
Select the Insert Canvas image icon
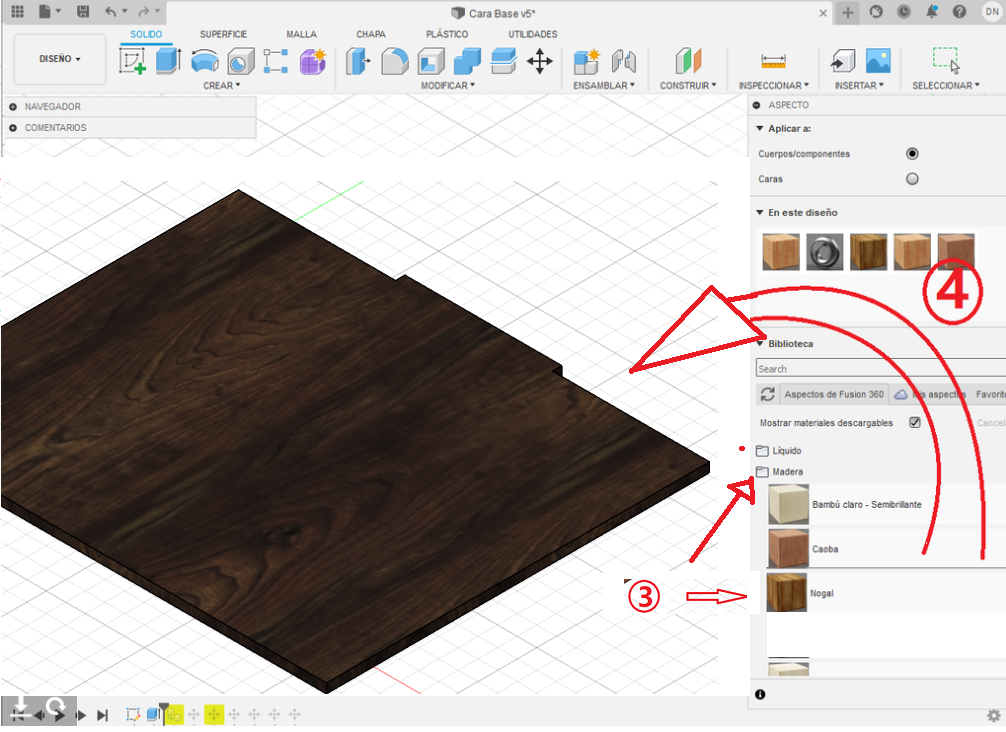click(878, 61)
